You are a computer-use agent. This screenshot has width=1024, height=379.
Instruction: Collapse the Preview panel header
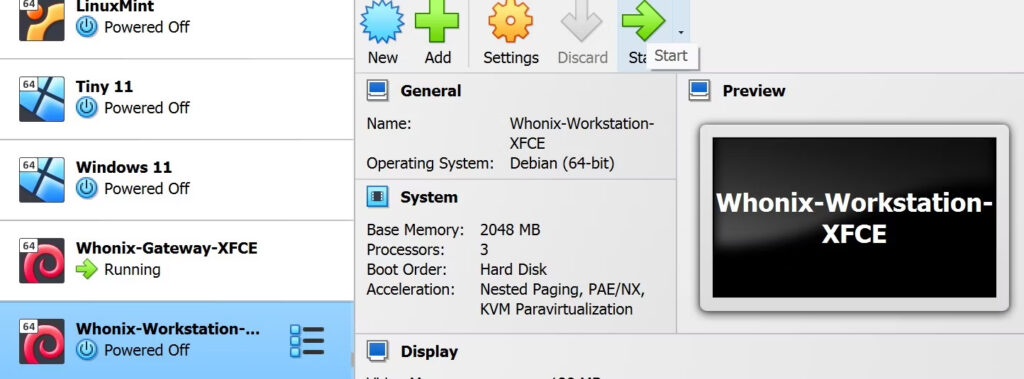pos(754,91)
